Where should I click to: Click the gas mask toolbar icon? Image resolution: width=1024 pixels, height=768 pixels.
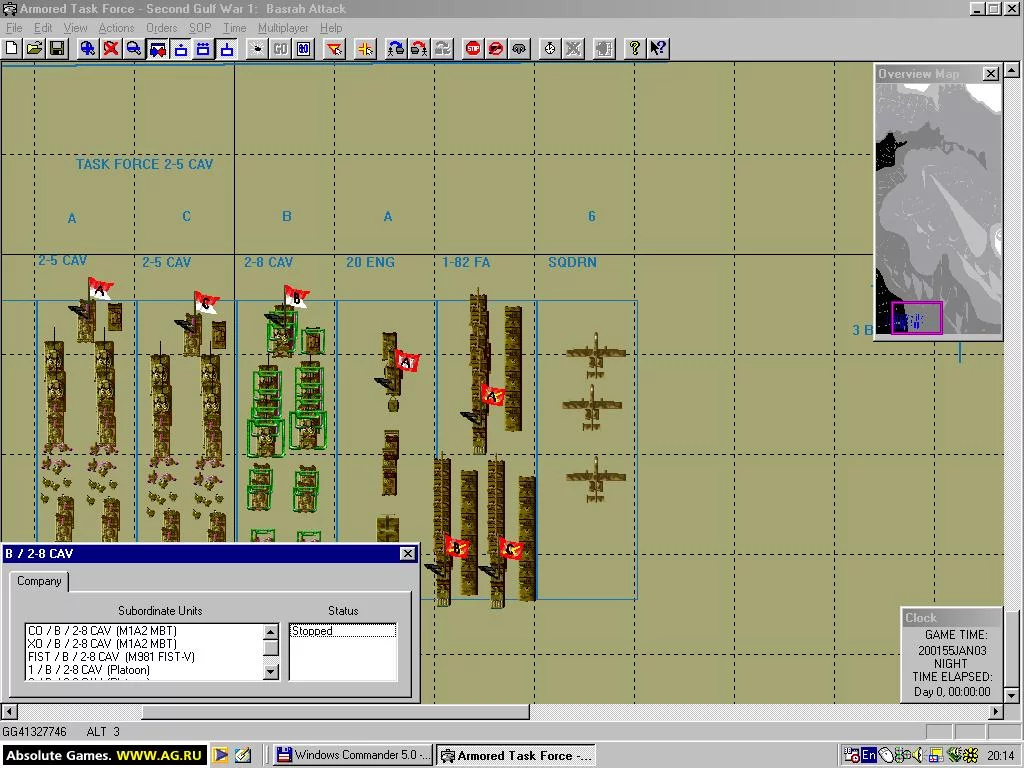[x=519, y=48]
